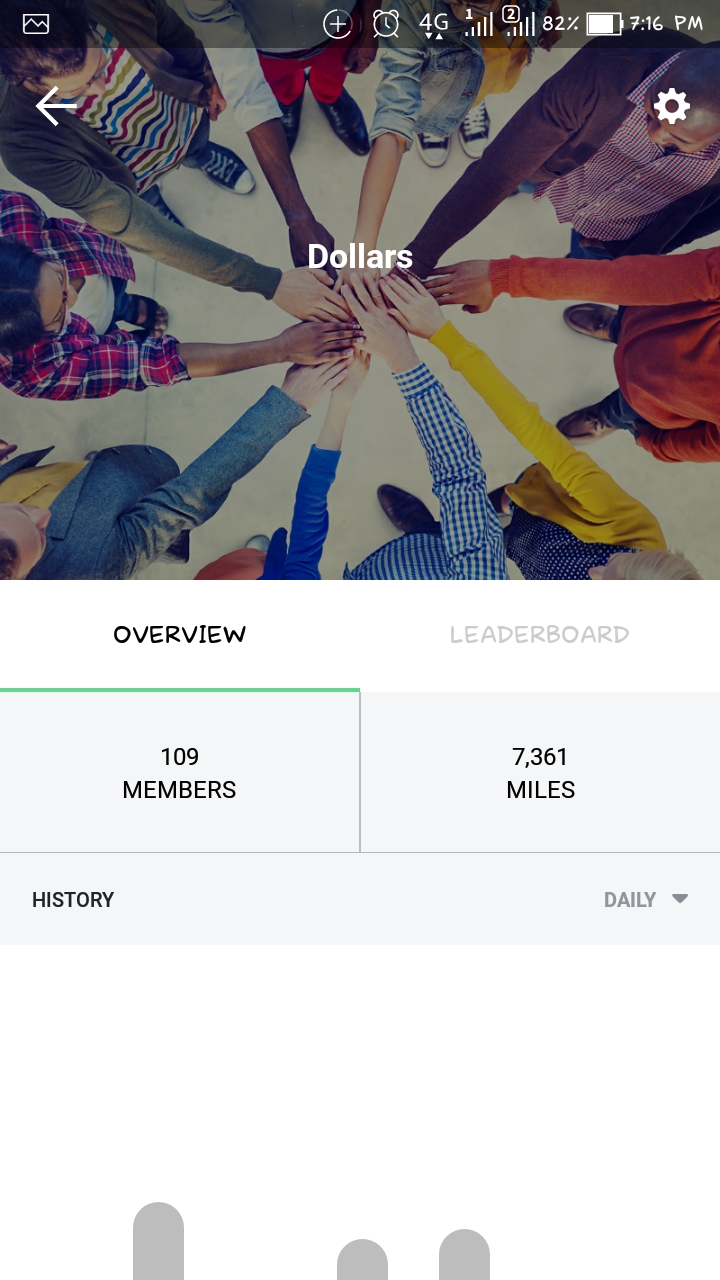Tap the circled plus status icon

(x=338, y=24)
